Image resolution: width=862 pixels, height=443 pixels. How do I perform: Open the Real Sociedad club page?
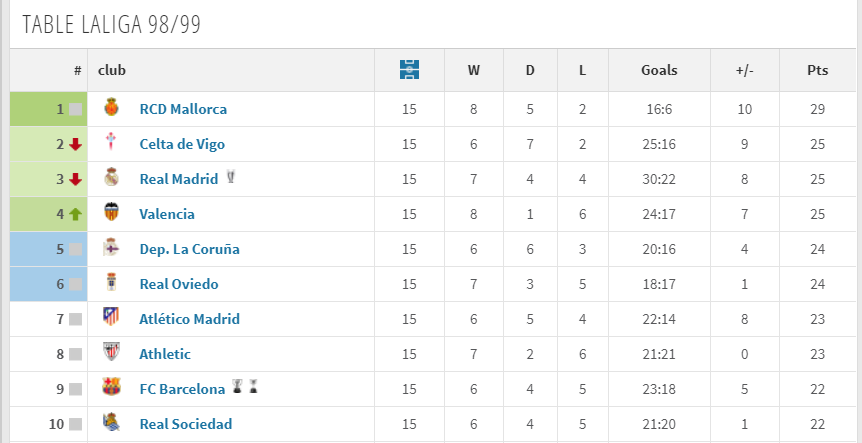pos(186,424)
